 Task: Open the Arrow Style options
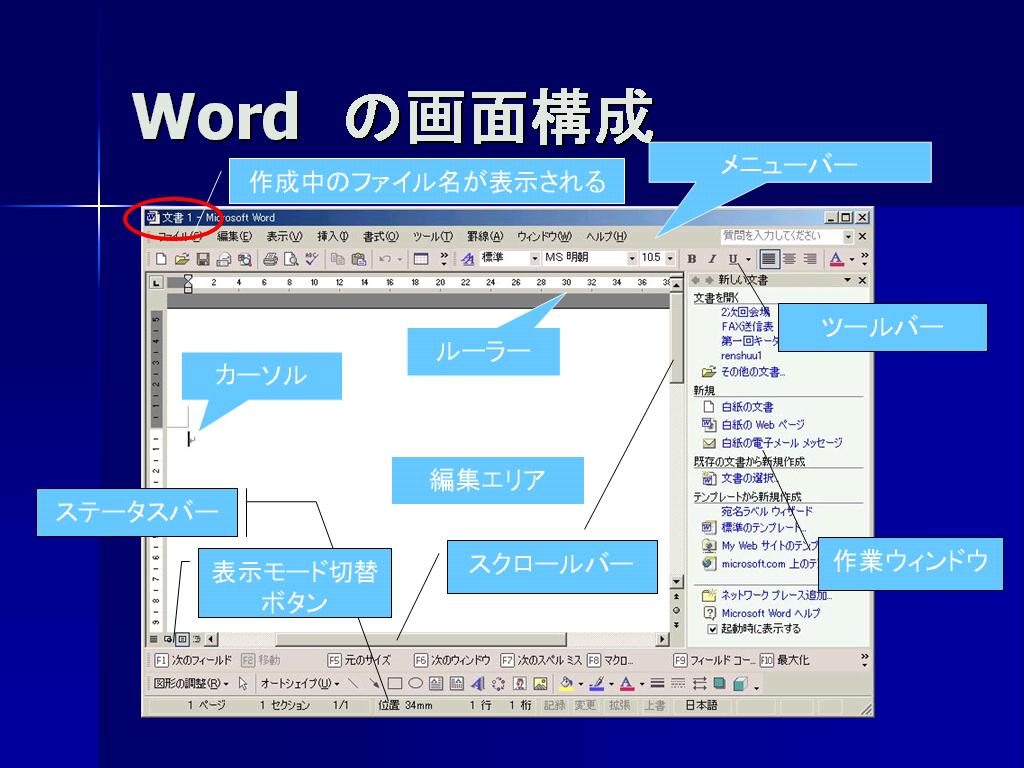click(x=699, y=684)
